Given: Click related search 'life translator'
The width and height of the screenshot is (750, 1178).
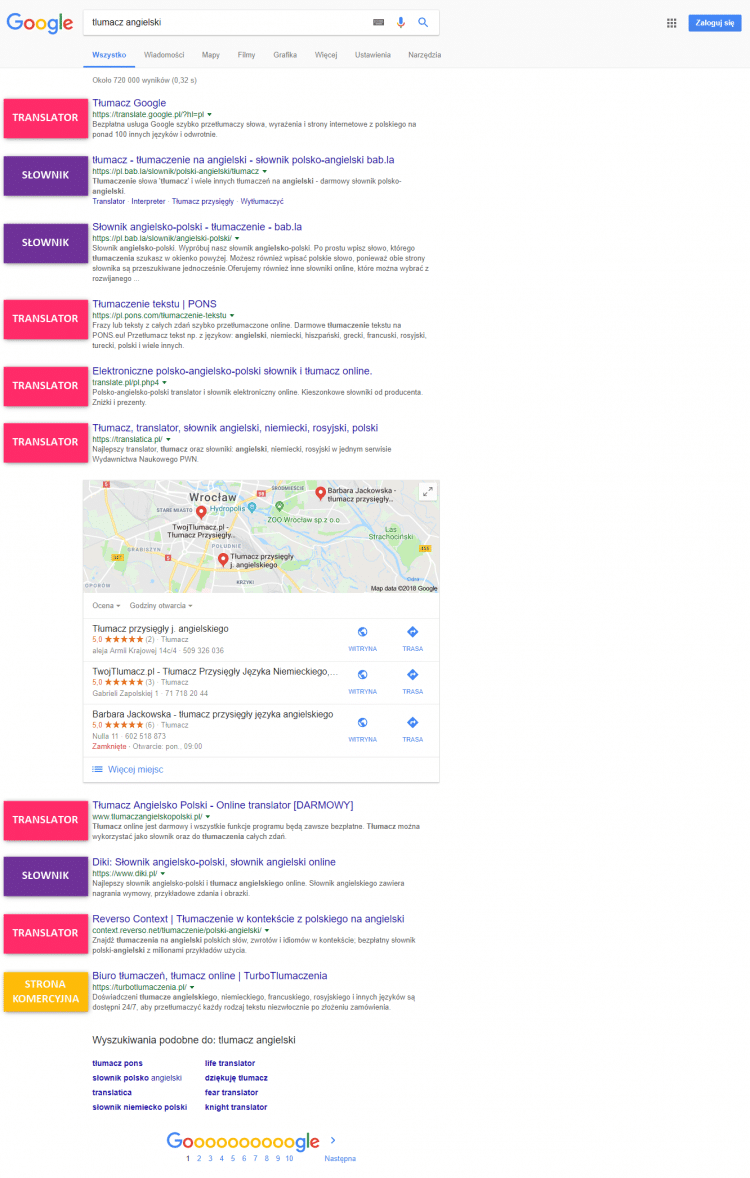Looking at the screenshot, I should point(230,1064).
